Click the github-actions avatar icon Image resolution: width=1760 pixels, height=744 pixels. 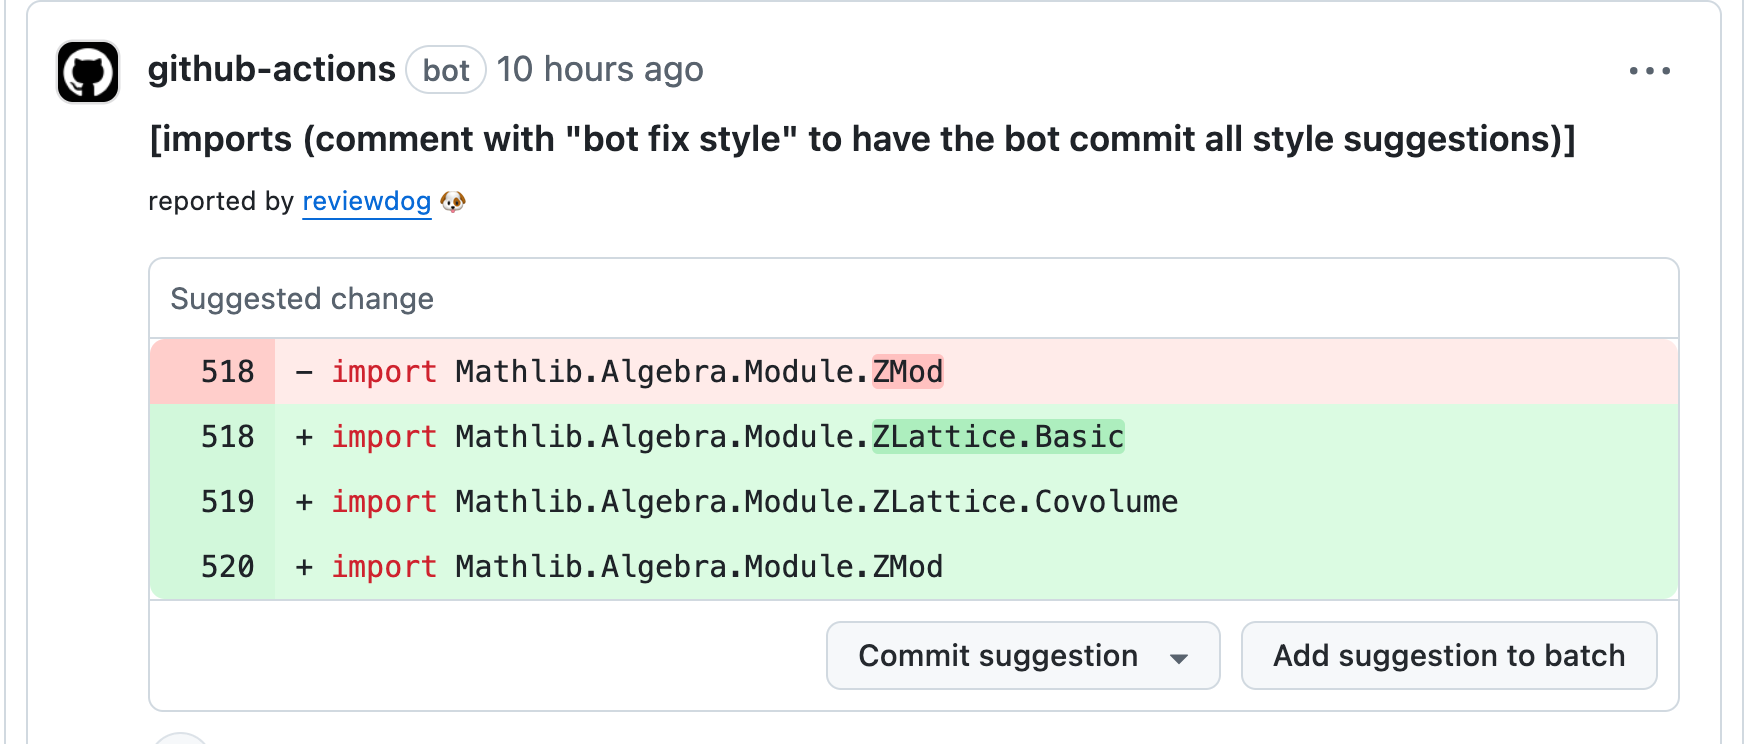point(88,72)
